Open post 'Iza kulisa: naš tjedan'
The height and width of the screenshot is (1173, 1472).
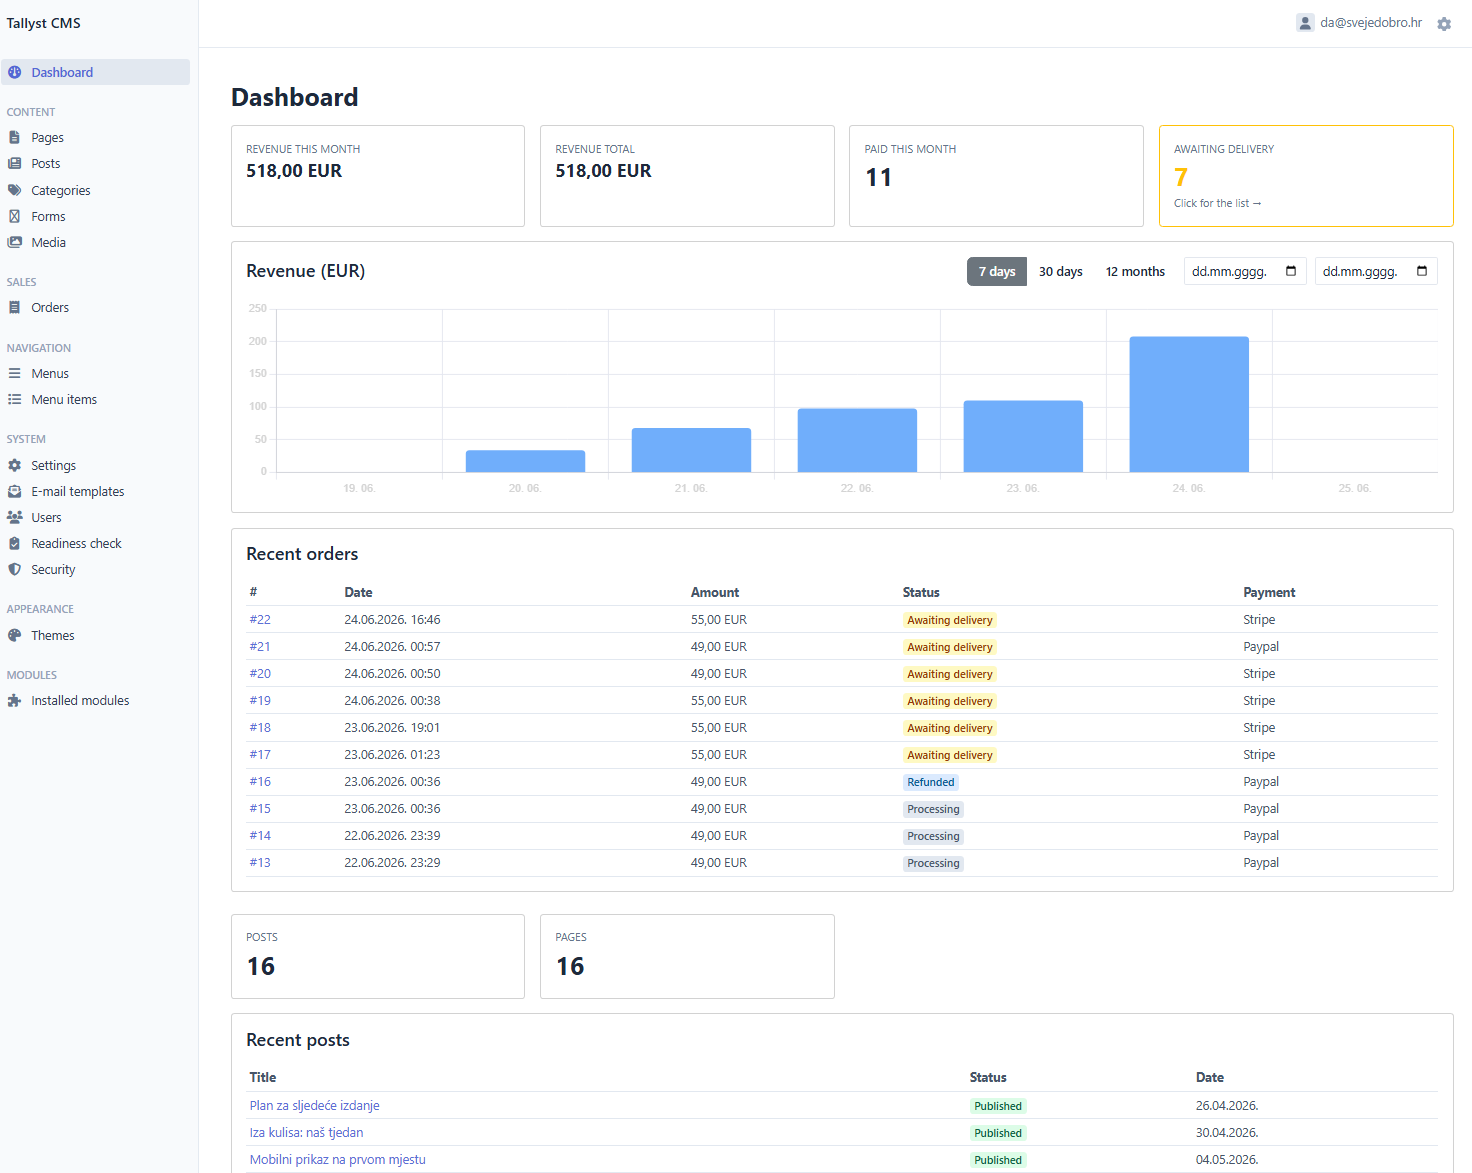307,1133
